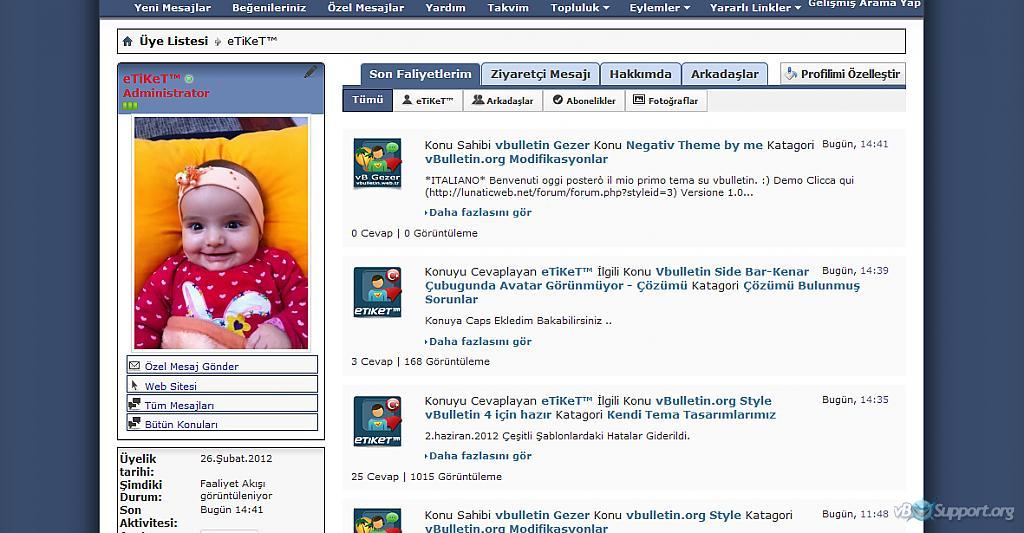Click Profilimi Özelleştir button

pyautogui.click(x=843, y=74)
